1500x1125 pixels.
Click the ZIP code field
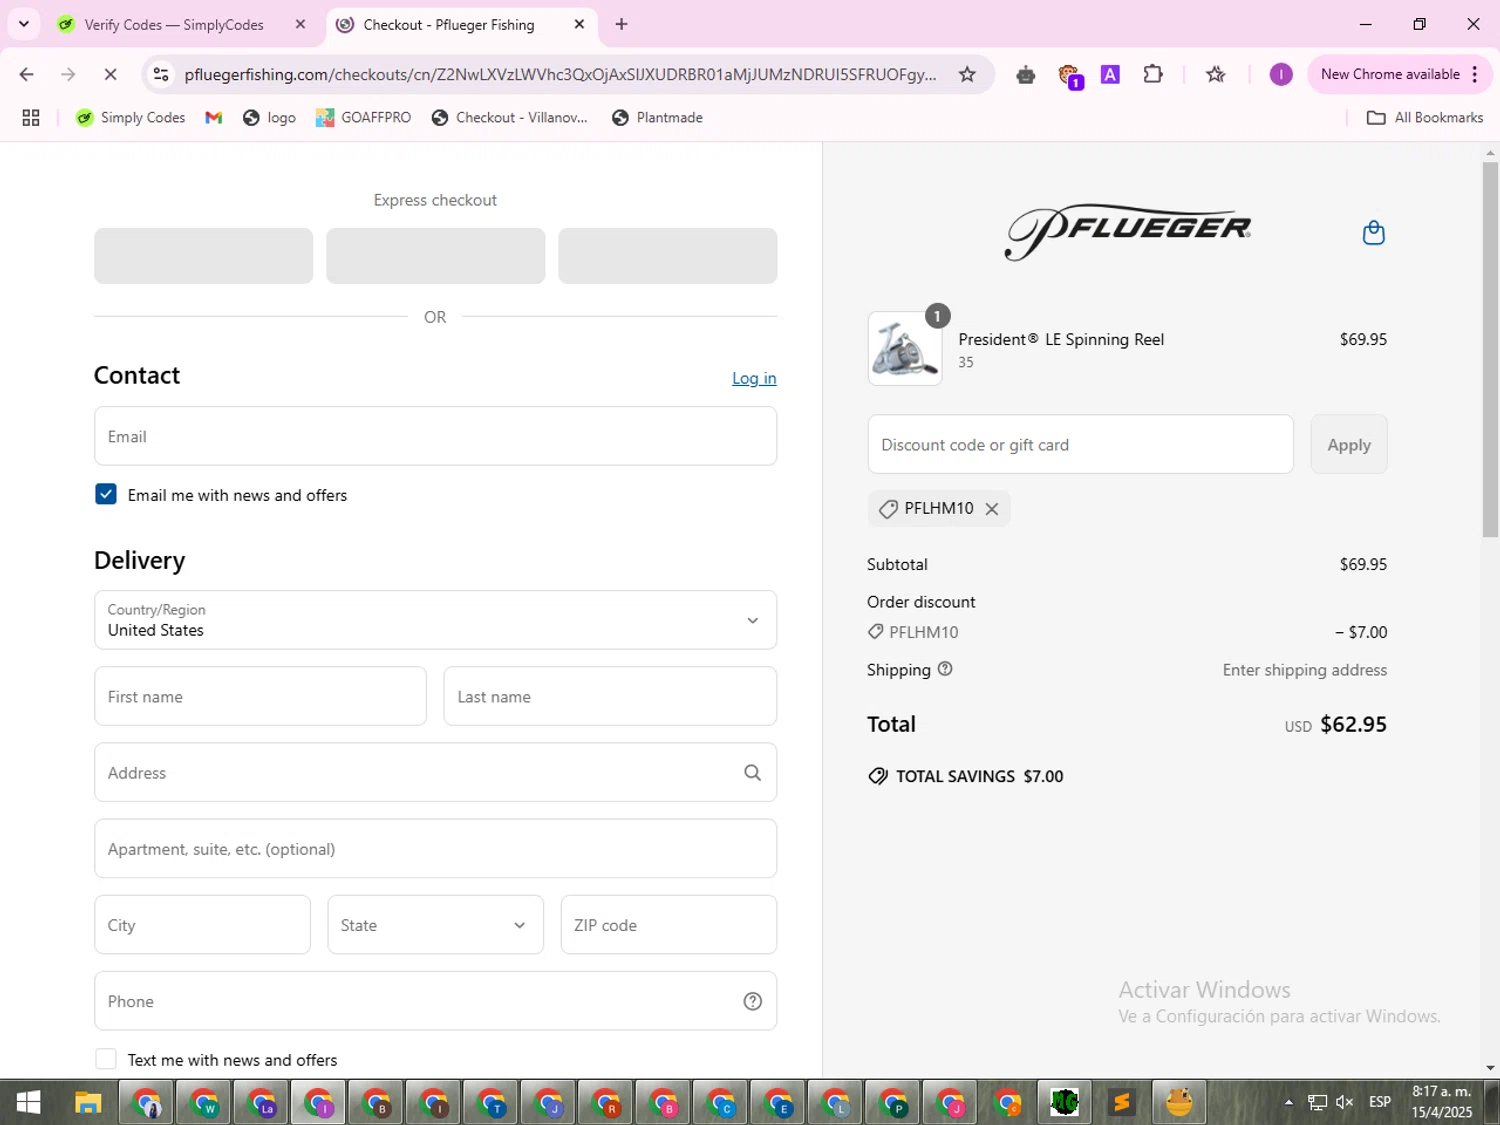tap(668, 925)
